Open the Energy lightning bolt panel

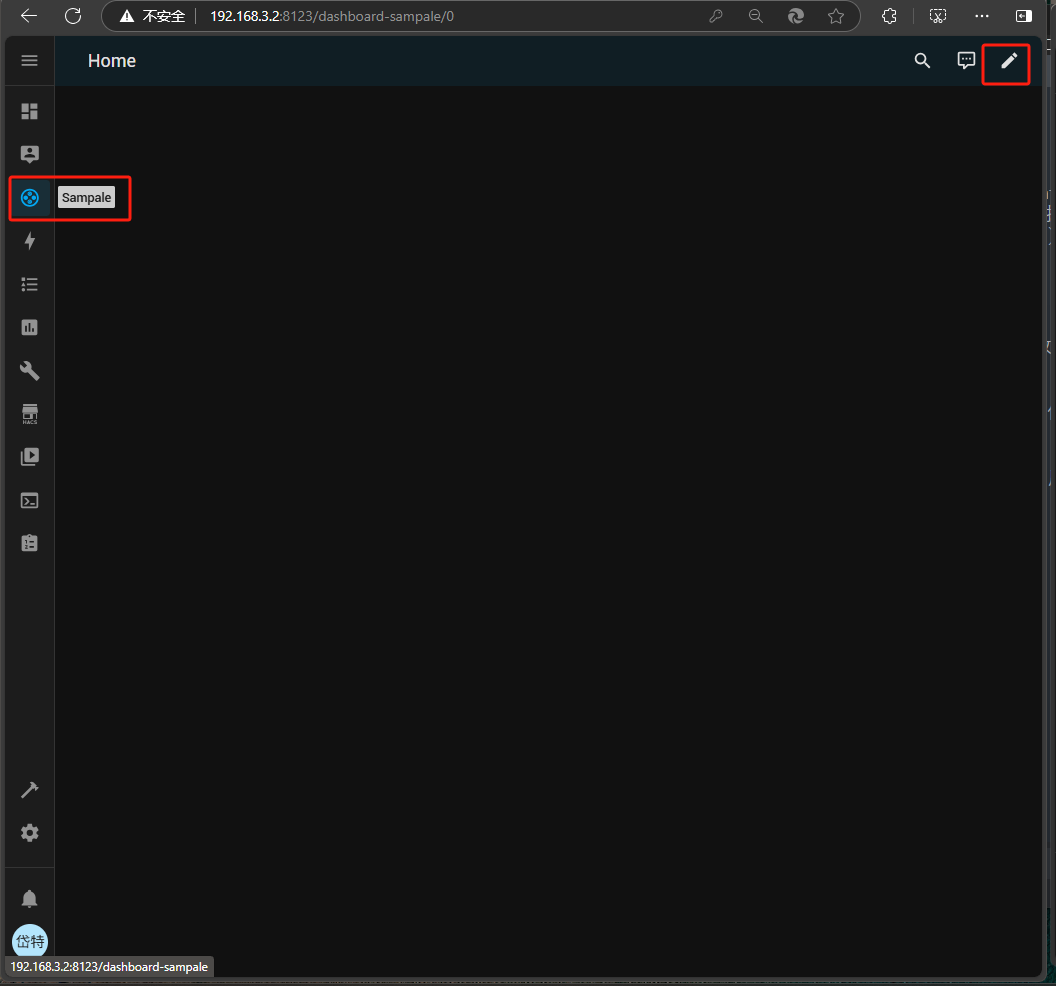(x=30, y=241)
